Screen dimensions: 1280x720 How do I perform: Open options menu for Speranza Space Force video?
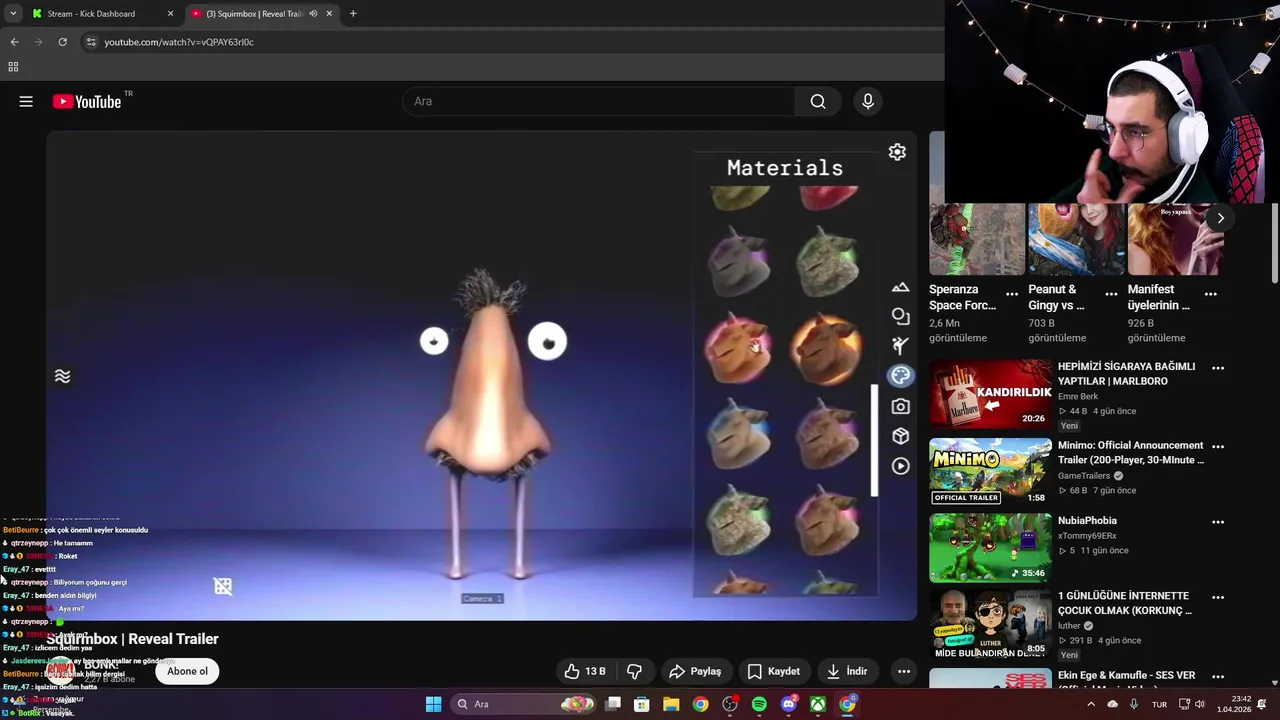click(x=1012, y=294)
